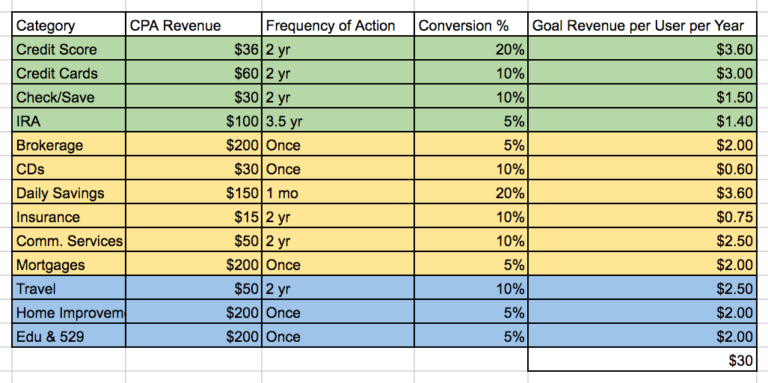Select the Credit Cards $60 revenue cell
This screenshot has height=383, width=768.
[x=193, y=73]
